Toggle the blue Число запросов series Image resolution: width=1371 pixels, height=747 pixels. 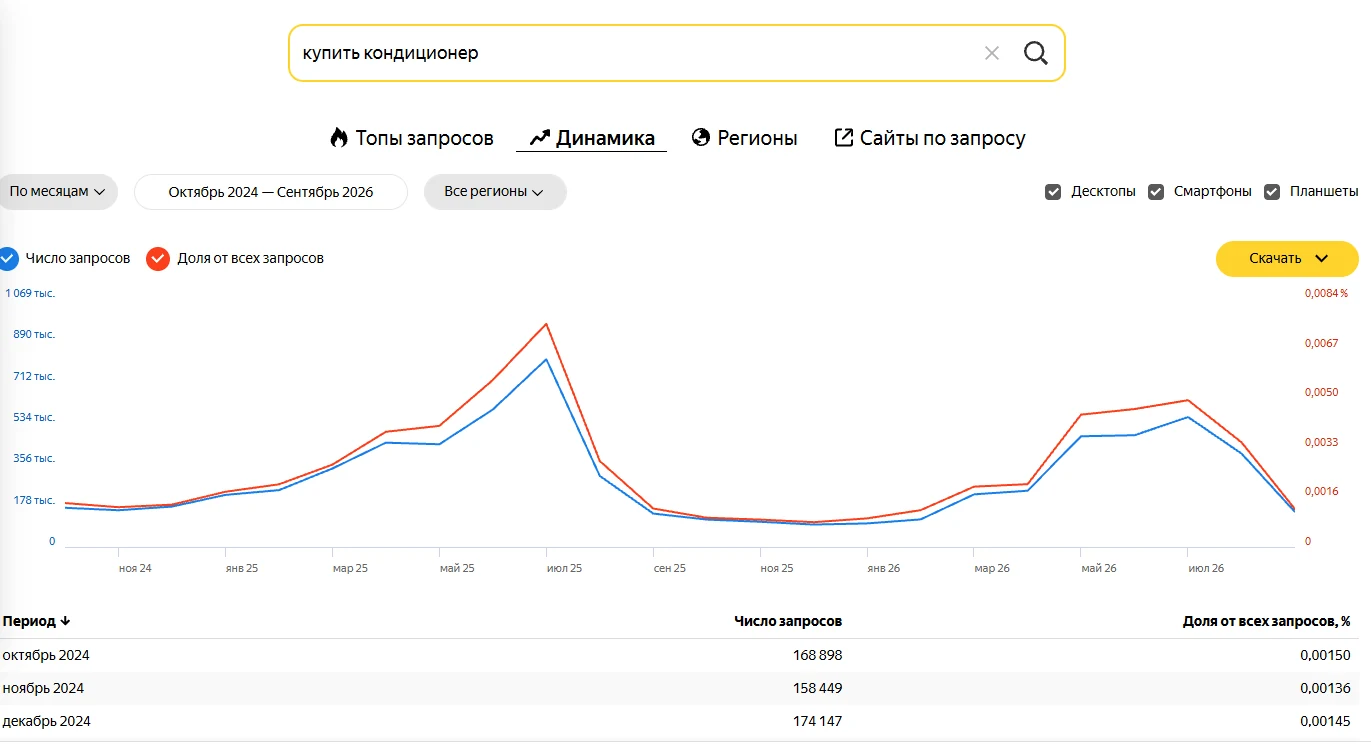[x=8, y=258]
